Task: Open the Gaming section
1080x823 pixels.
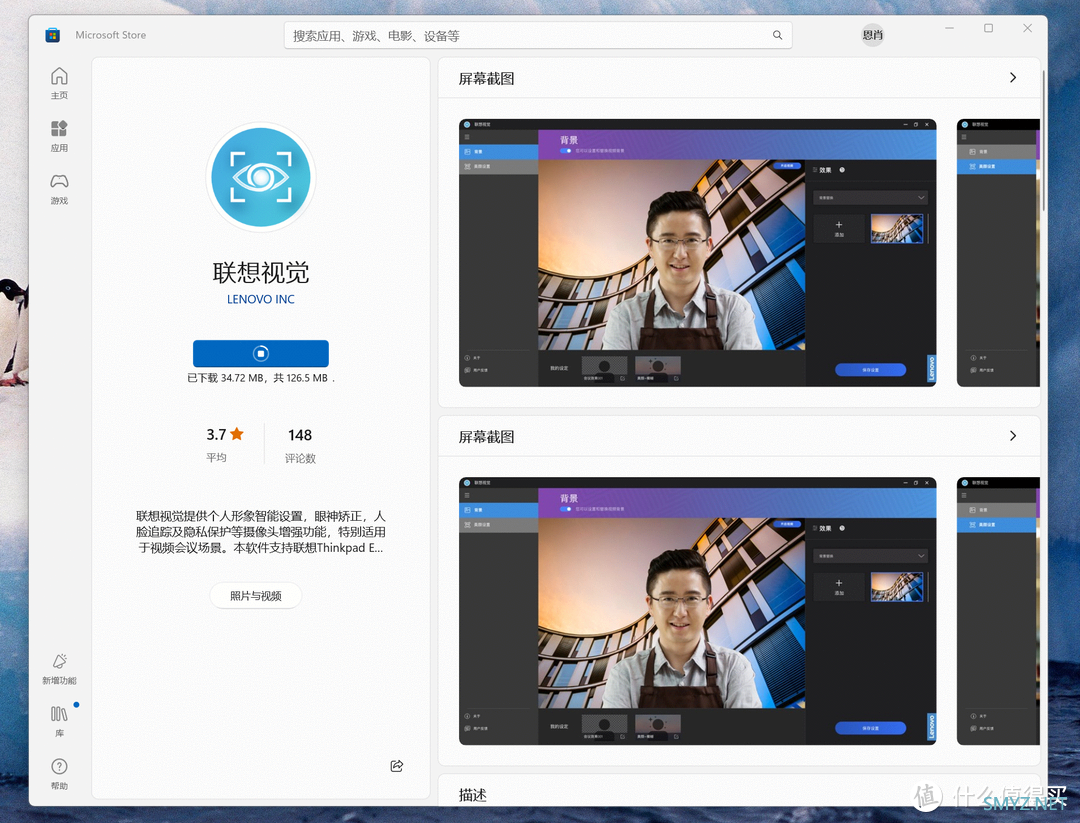Action: (x=59, y=189)
